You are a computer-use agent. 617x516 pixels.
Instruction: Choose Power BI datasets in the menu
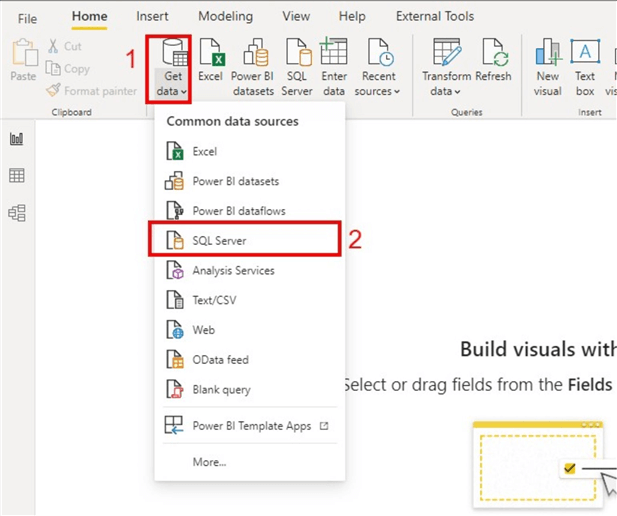(x=250, y=181)
